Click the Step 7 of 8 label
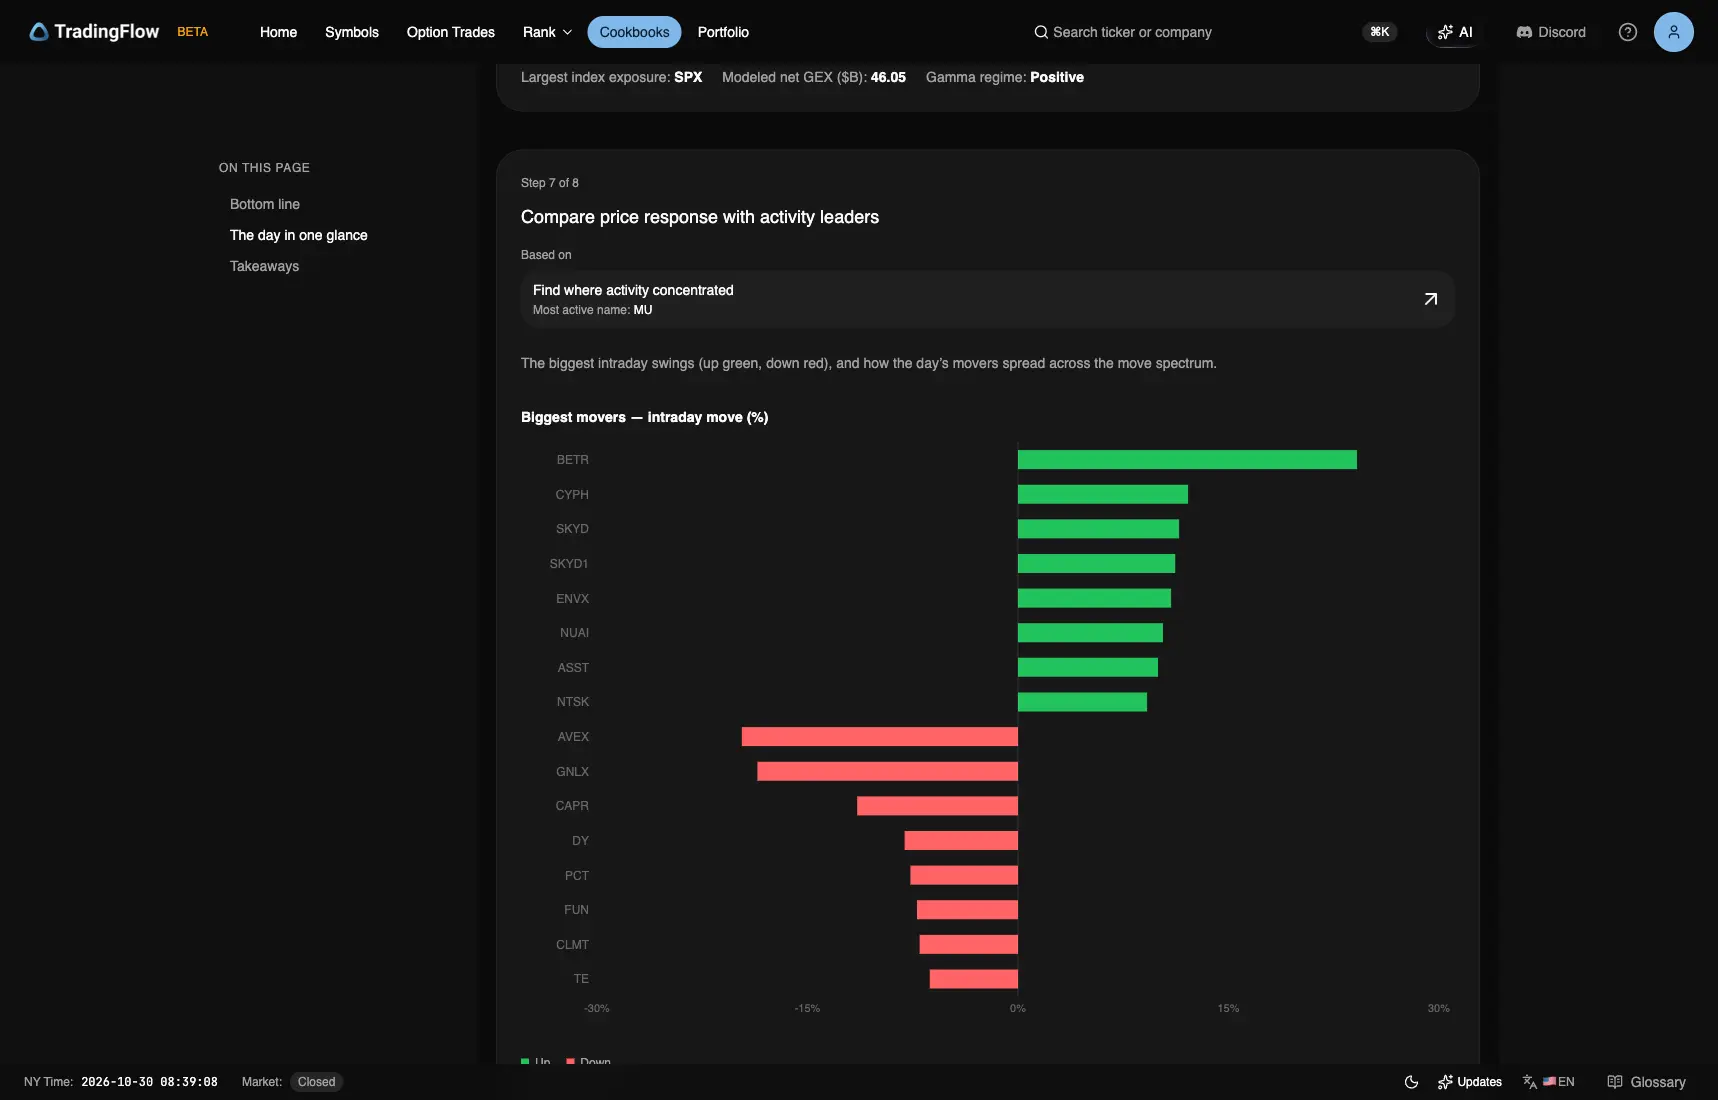Image resolution: width=1718 pixels, height=1100 pixels. click(x=549, y=183)
